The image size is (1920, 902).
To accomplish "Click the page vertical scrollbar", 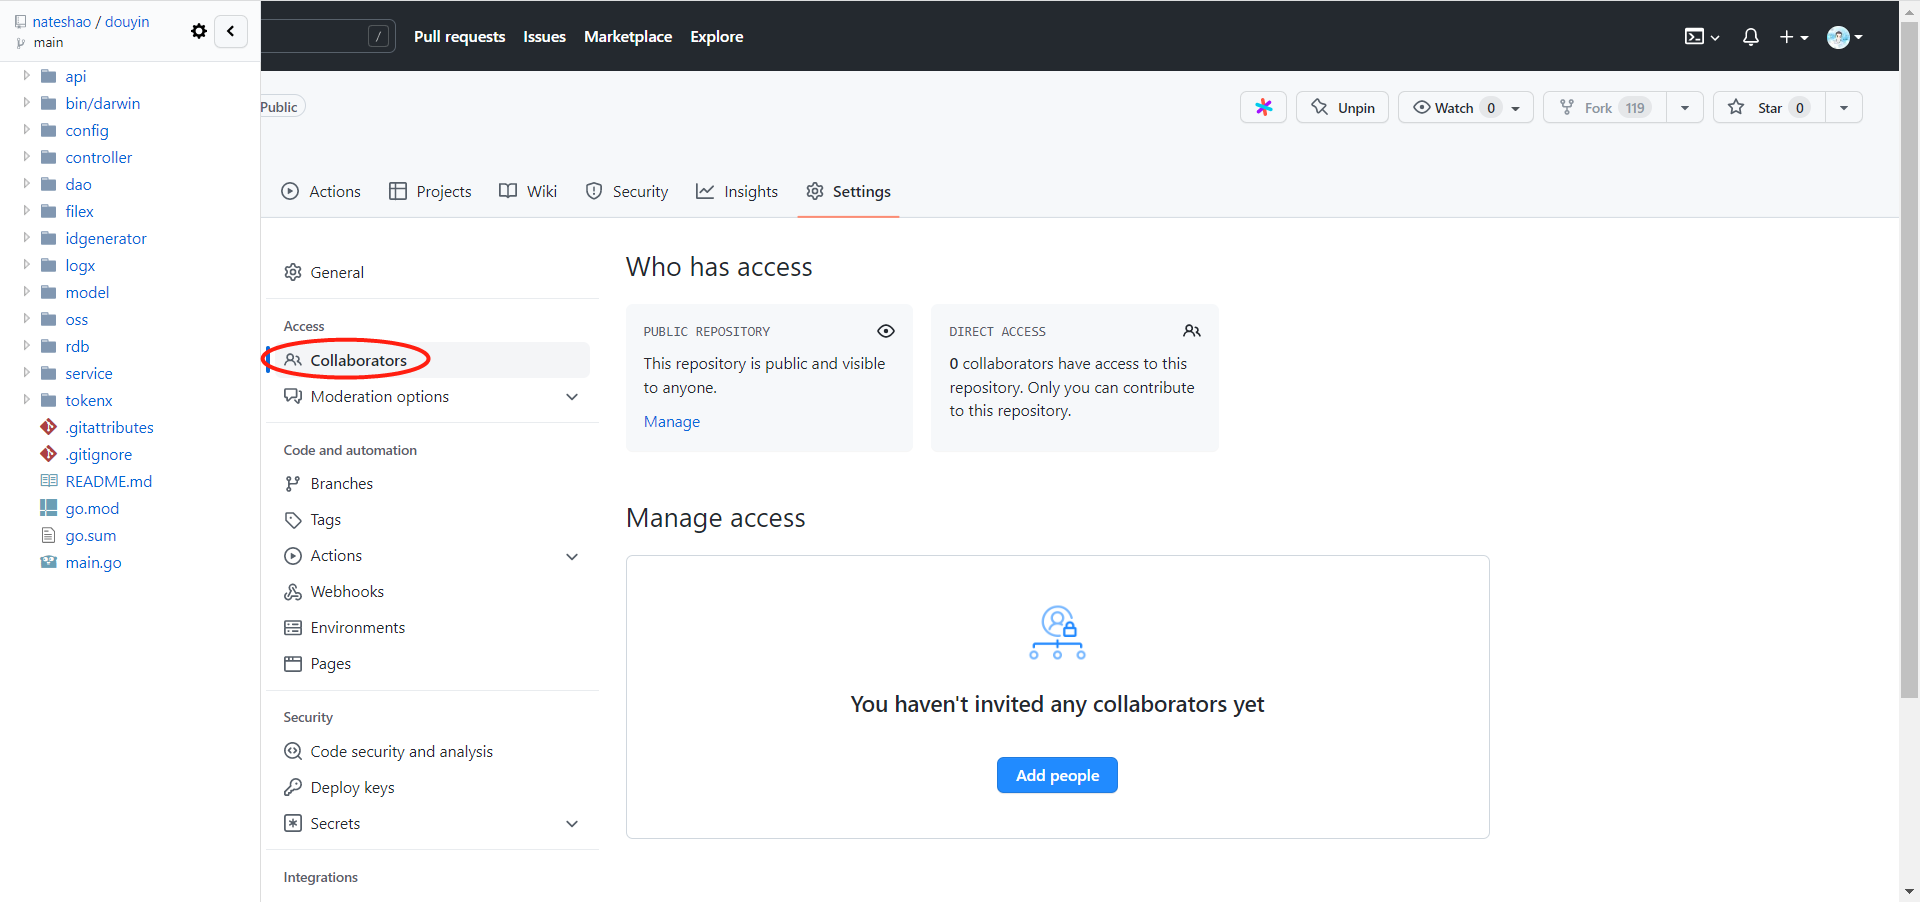I will click(x=1908, y=400).
